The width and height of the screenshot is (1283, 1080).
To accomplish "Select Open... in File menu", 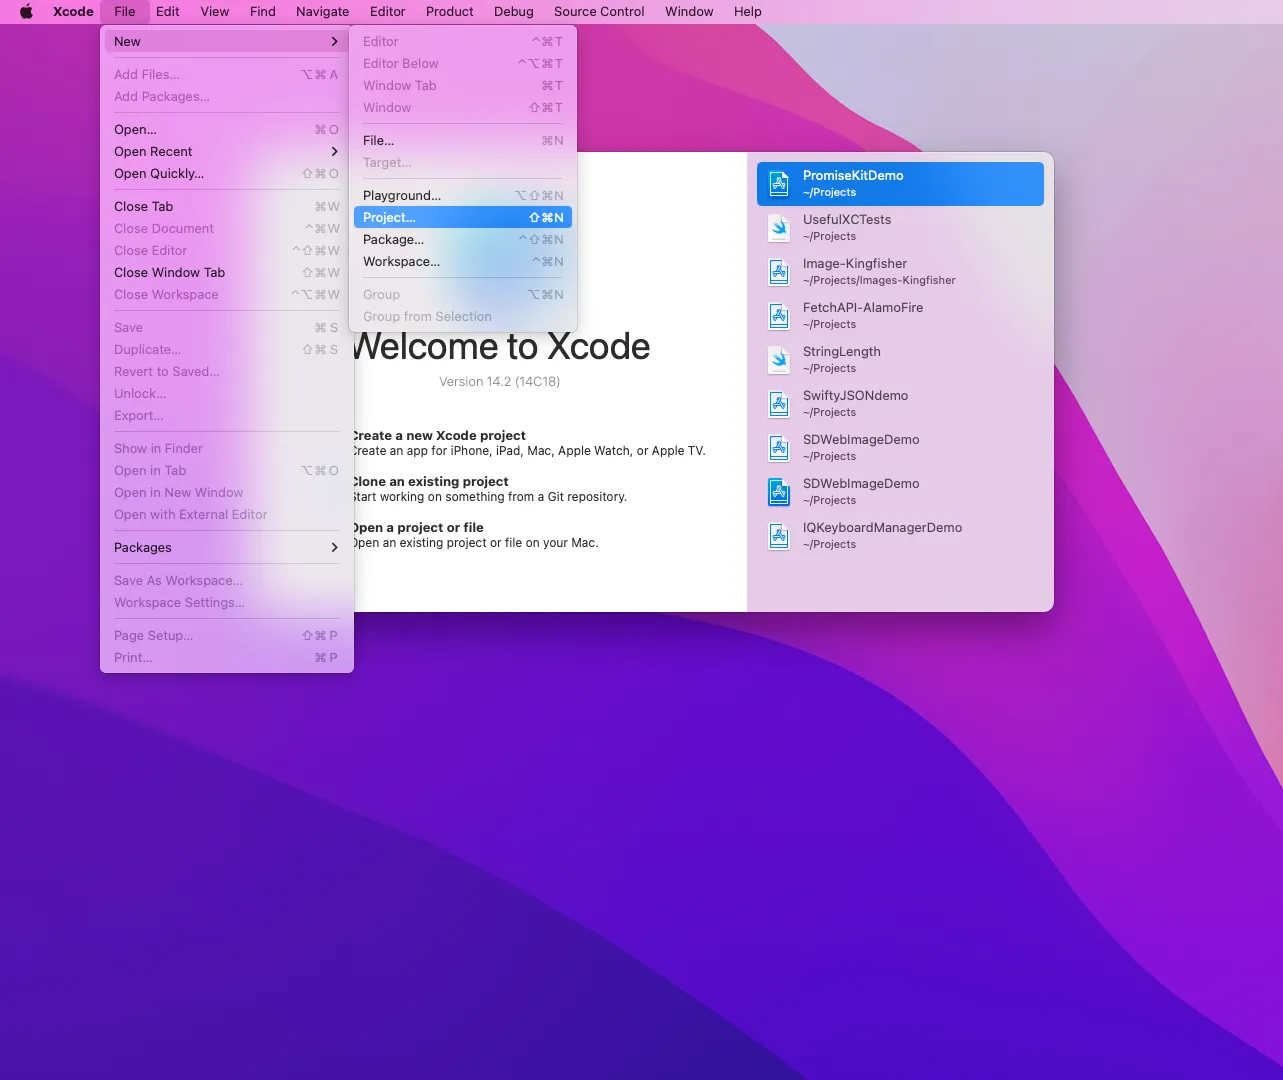I will (x=227, y=130).
